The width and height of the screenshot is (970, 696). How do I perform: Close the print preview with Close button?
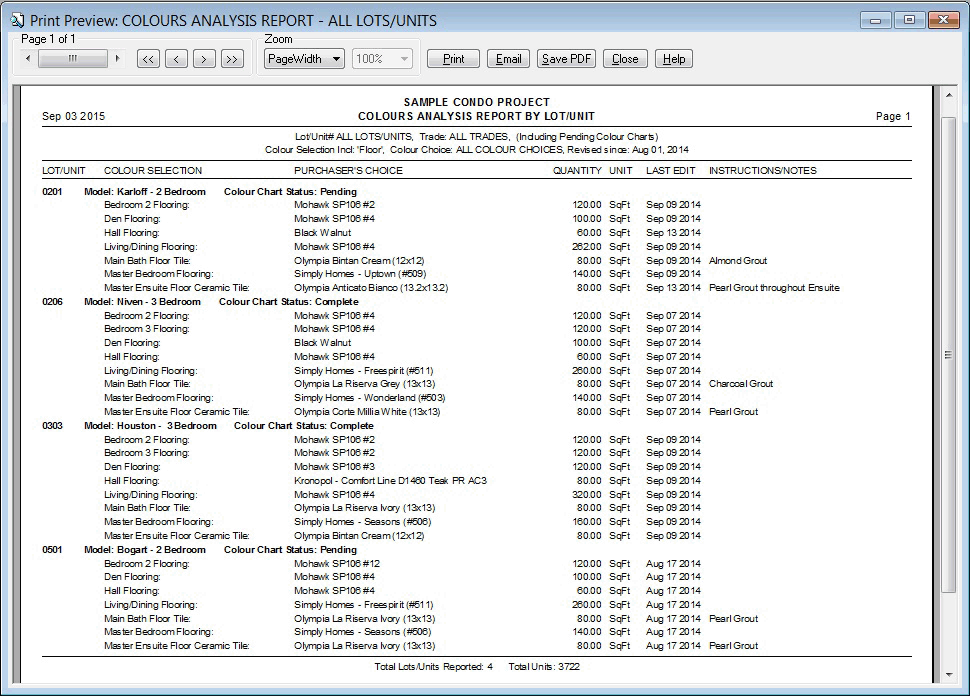click(625, 59)
